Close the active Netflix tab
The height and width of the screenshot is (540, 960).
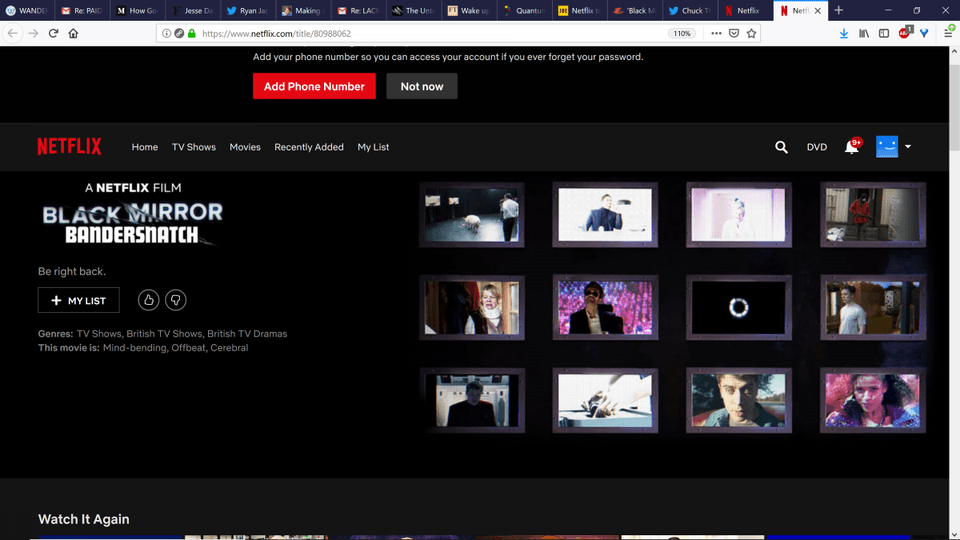point(817,10)
